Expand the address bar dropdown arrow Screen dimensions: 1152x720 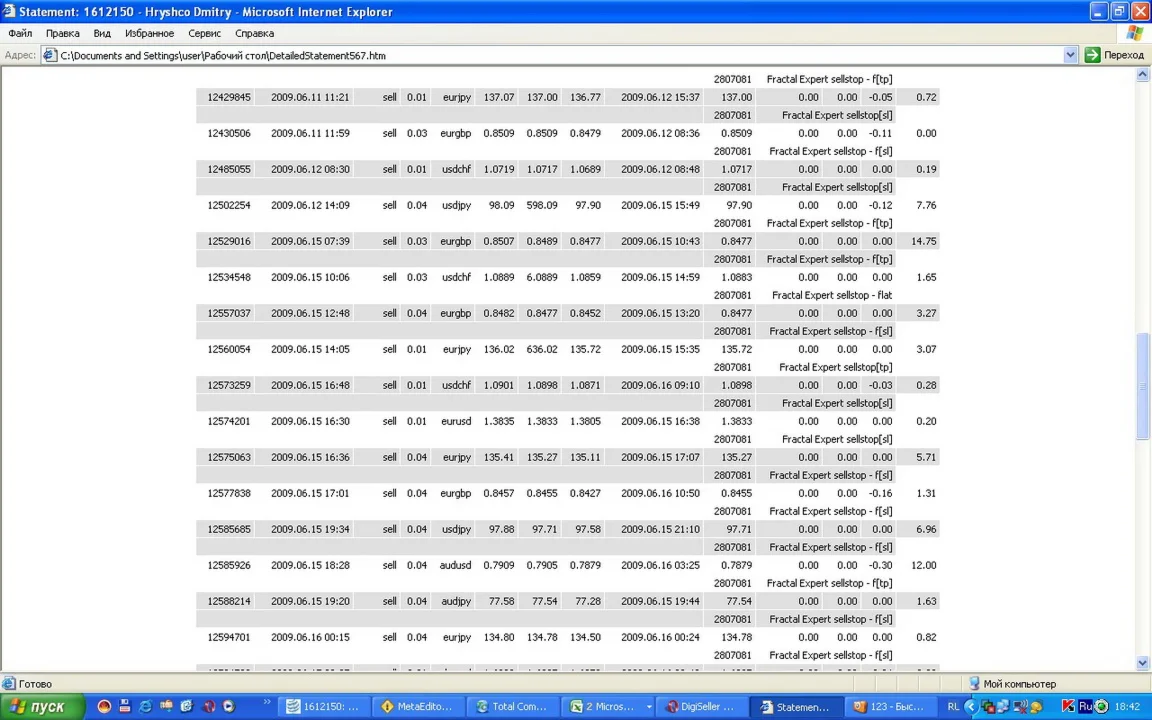click(x=1070, y=55)
